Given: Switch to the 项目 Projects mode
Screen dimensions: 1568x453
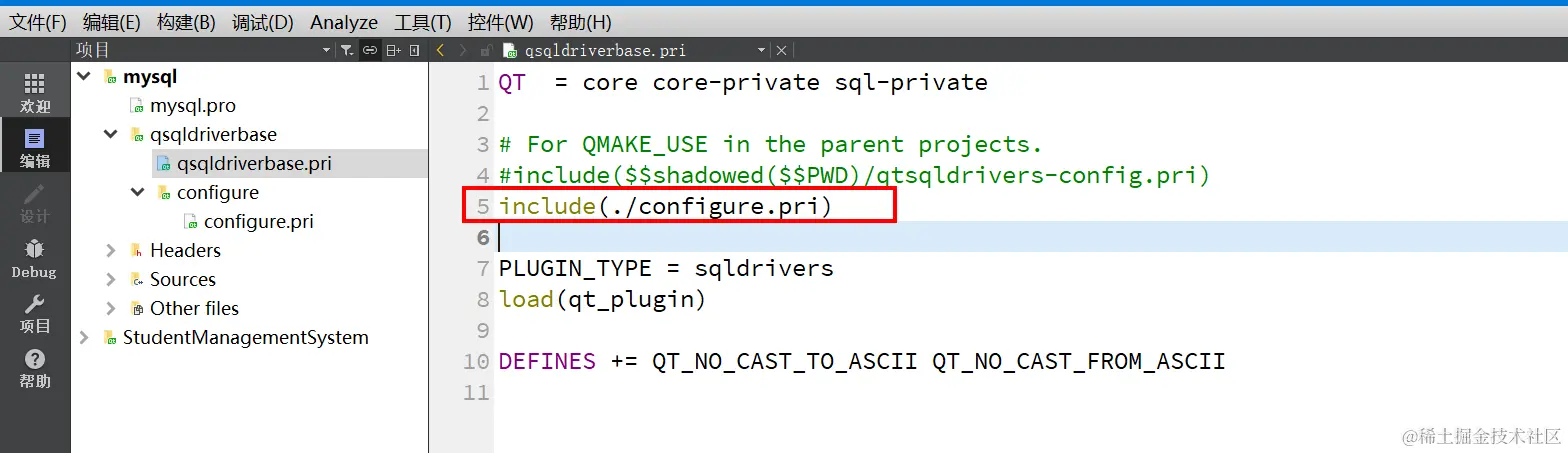Looking at the screenshot, I should click(x=35, y=314).
